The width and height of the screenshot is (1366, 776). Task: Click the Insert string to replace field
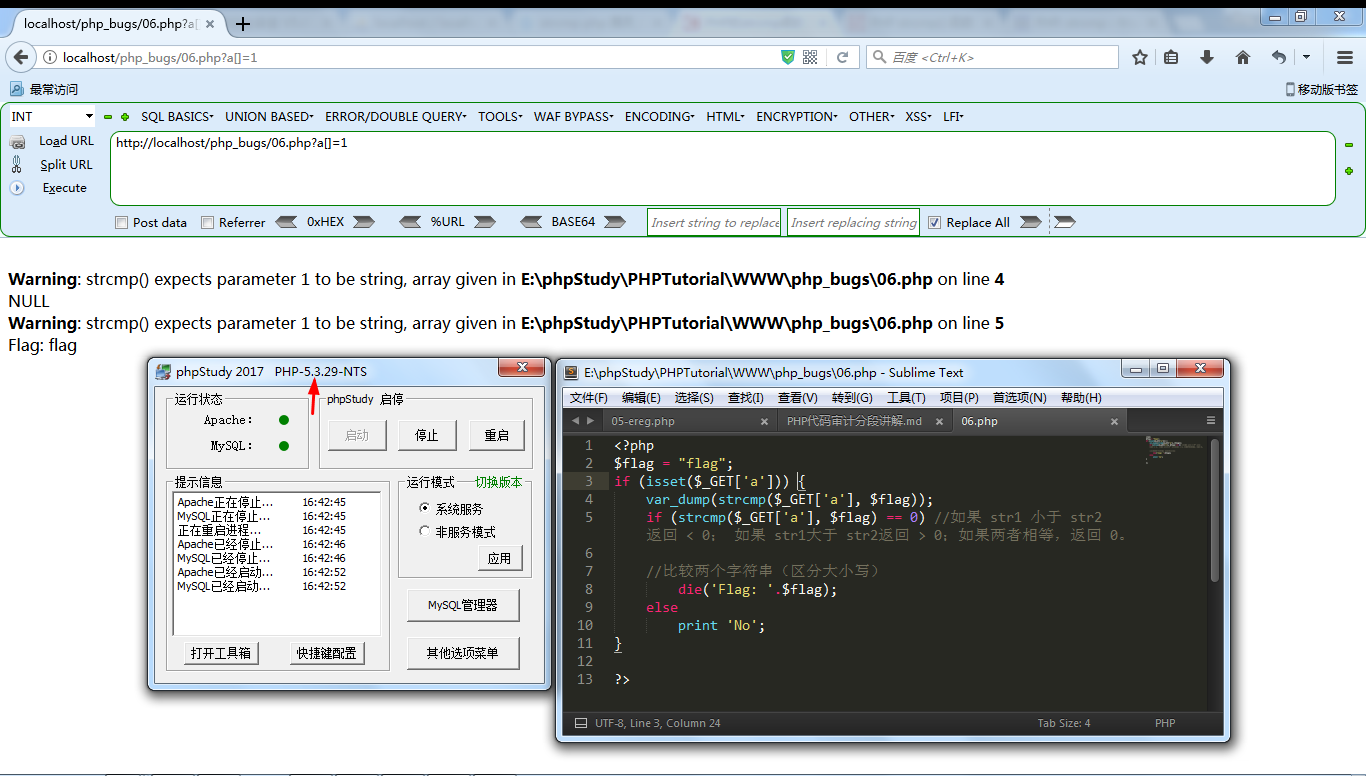coord(714,223)
